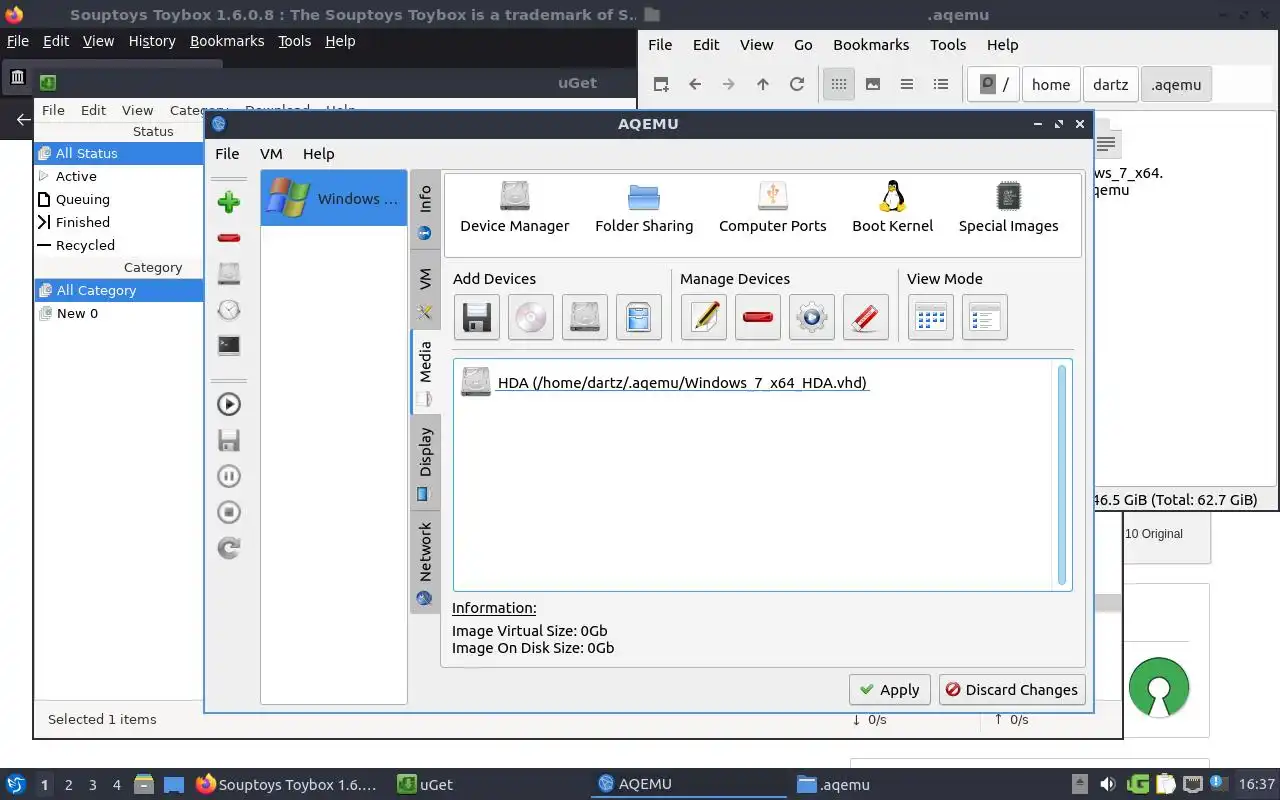The height and width of the screenshot is (800, 1280).
Task: Open Firefox History menu
Action: pos(152,41)
